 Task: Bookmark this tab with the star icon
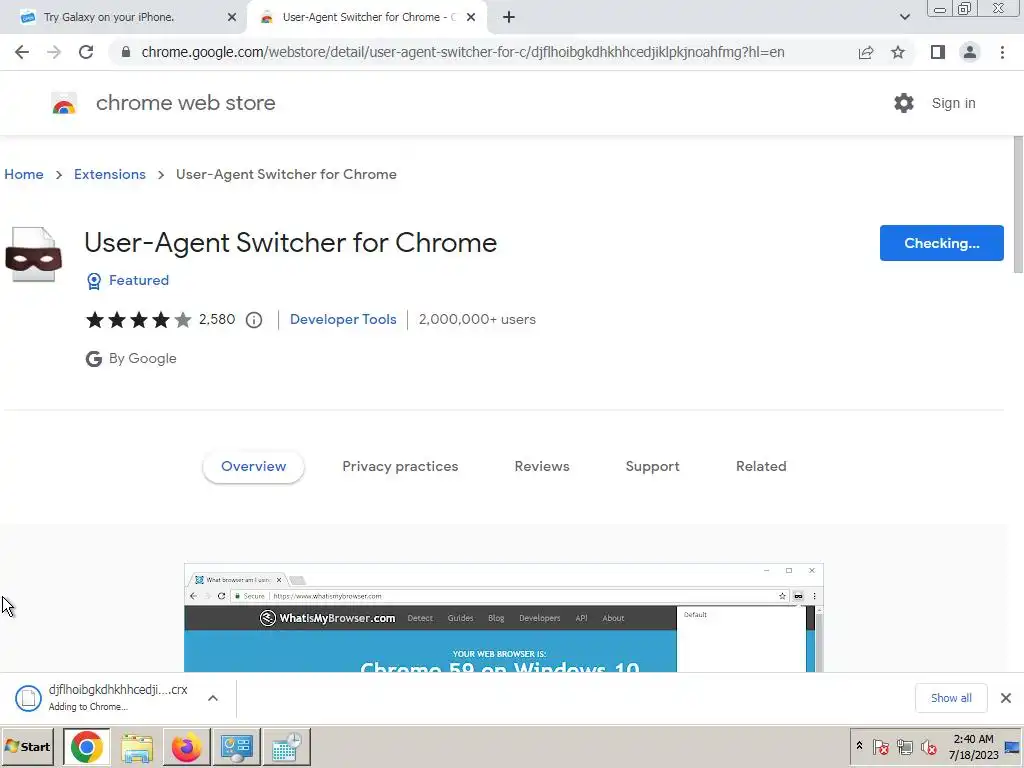click(x=898, y=52)
